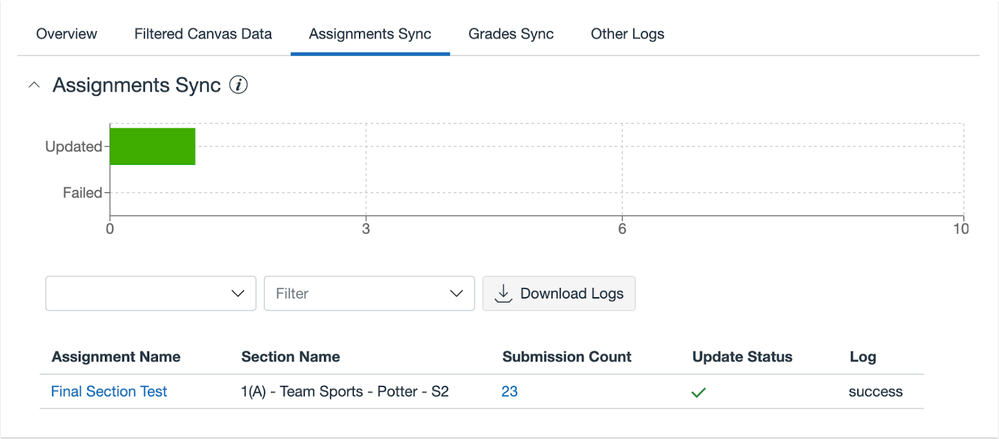Open the empty dropdown left of Filter
999x439 pixels.
click(150, 293)
